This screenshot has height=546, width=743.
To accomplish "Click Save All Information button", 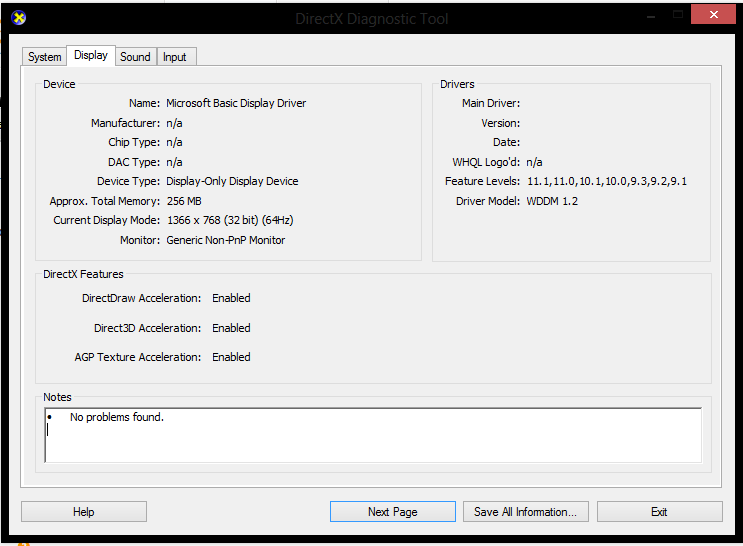I will [x=526, y=512].
